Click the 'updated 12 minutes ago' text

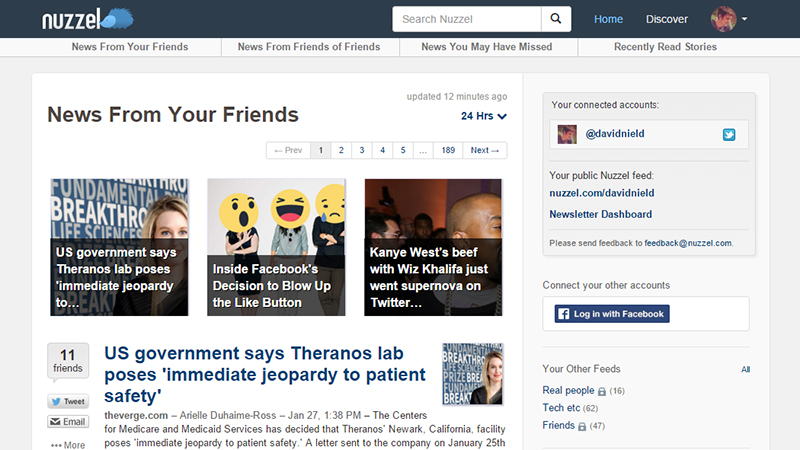tap(457, 96)
